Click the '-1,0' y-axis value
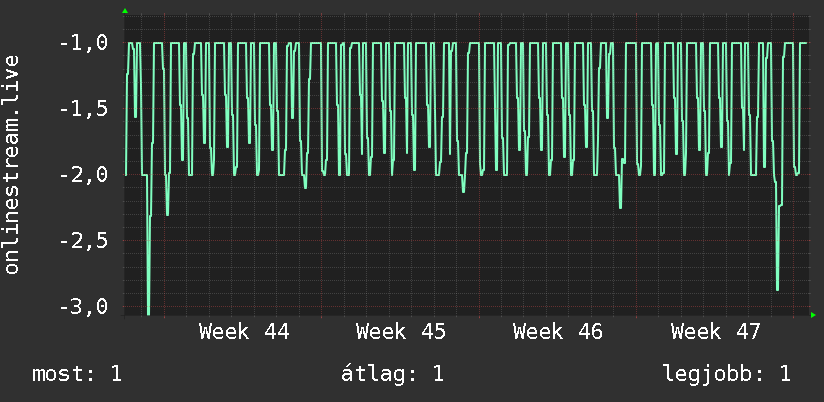This screenshot has width=824, height=402. (85, 43)
